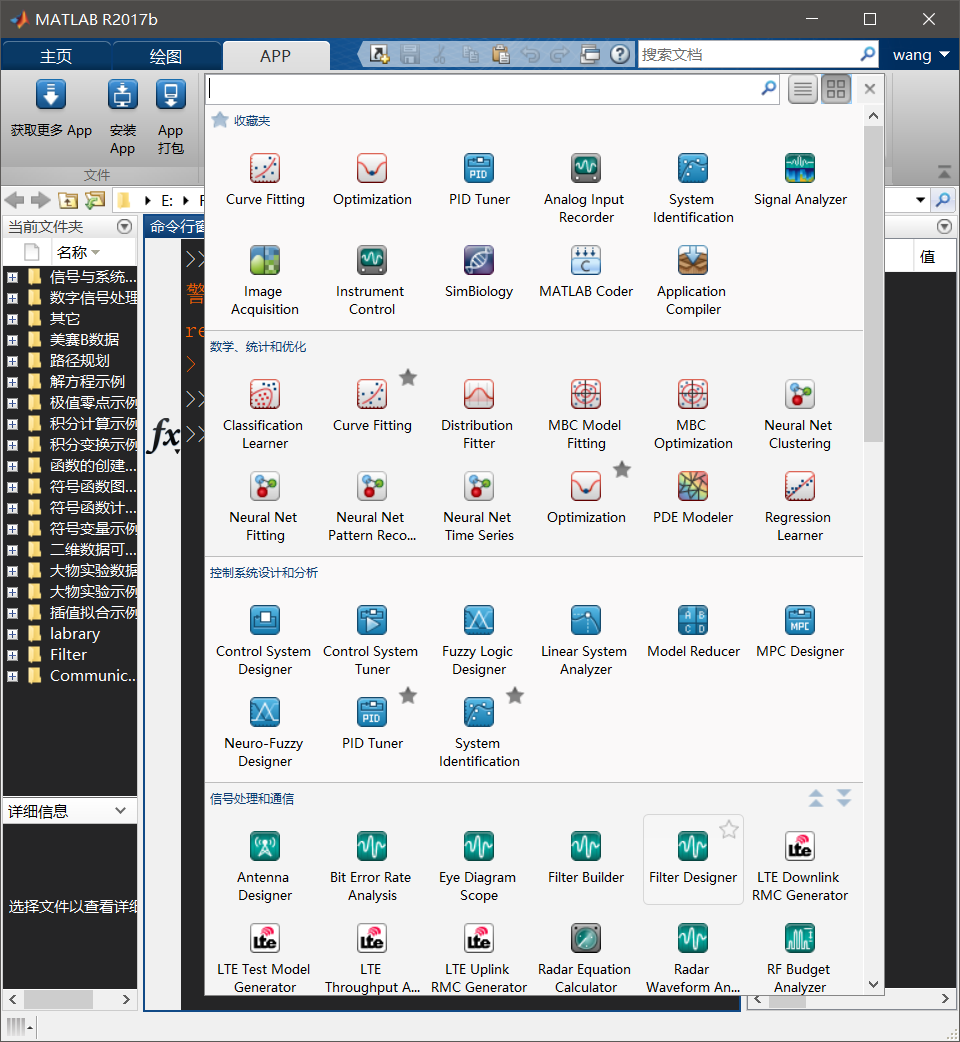Expand the 信号与系统 folder
The image size is (960, 1042).
(x=12, y=277)
